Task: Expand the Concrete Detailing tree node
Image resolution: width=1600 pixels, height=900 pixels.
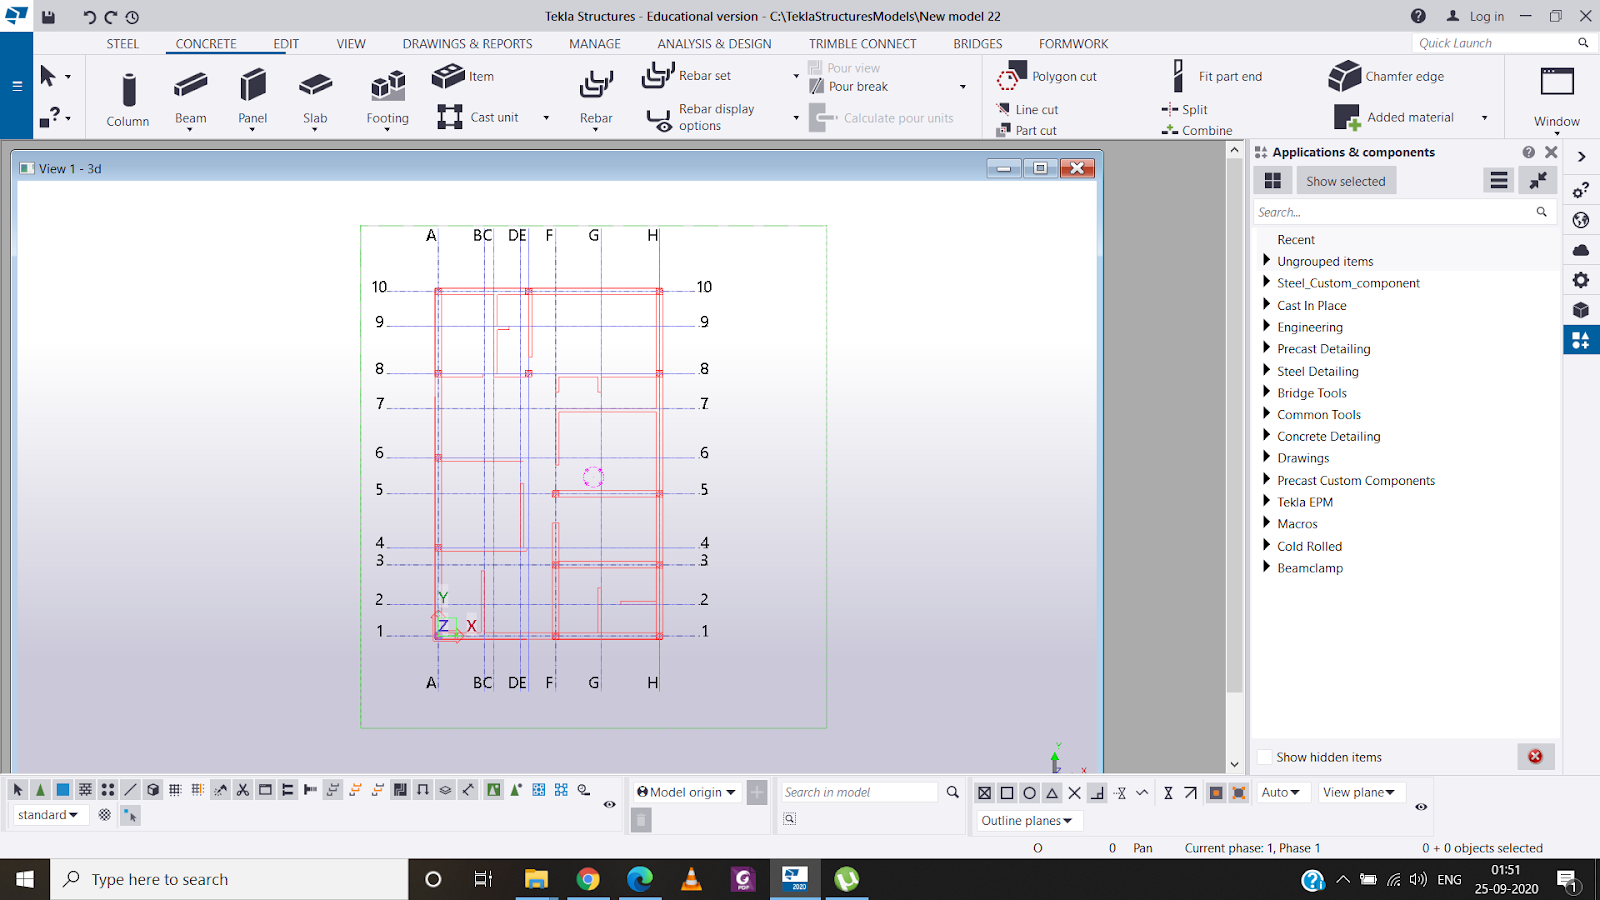Action: pos(1266,436)
